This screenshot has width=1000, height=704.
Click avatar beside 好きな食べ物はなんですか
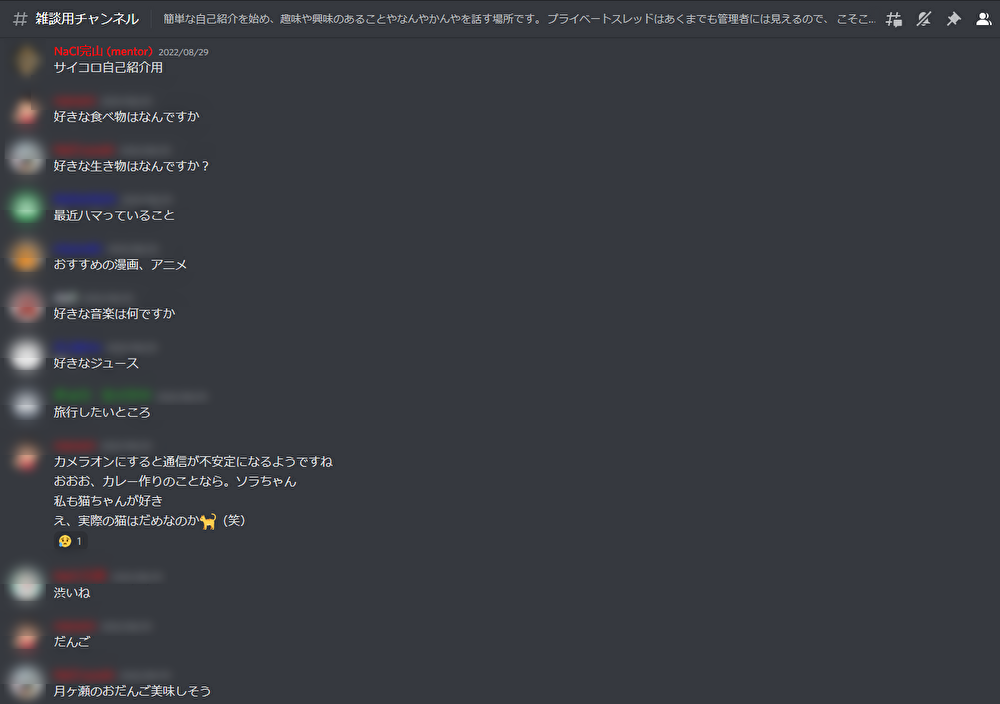coord(26,111)
